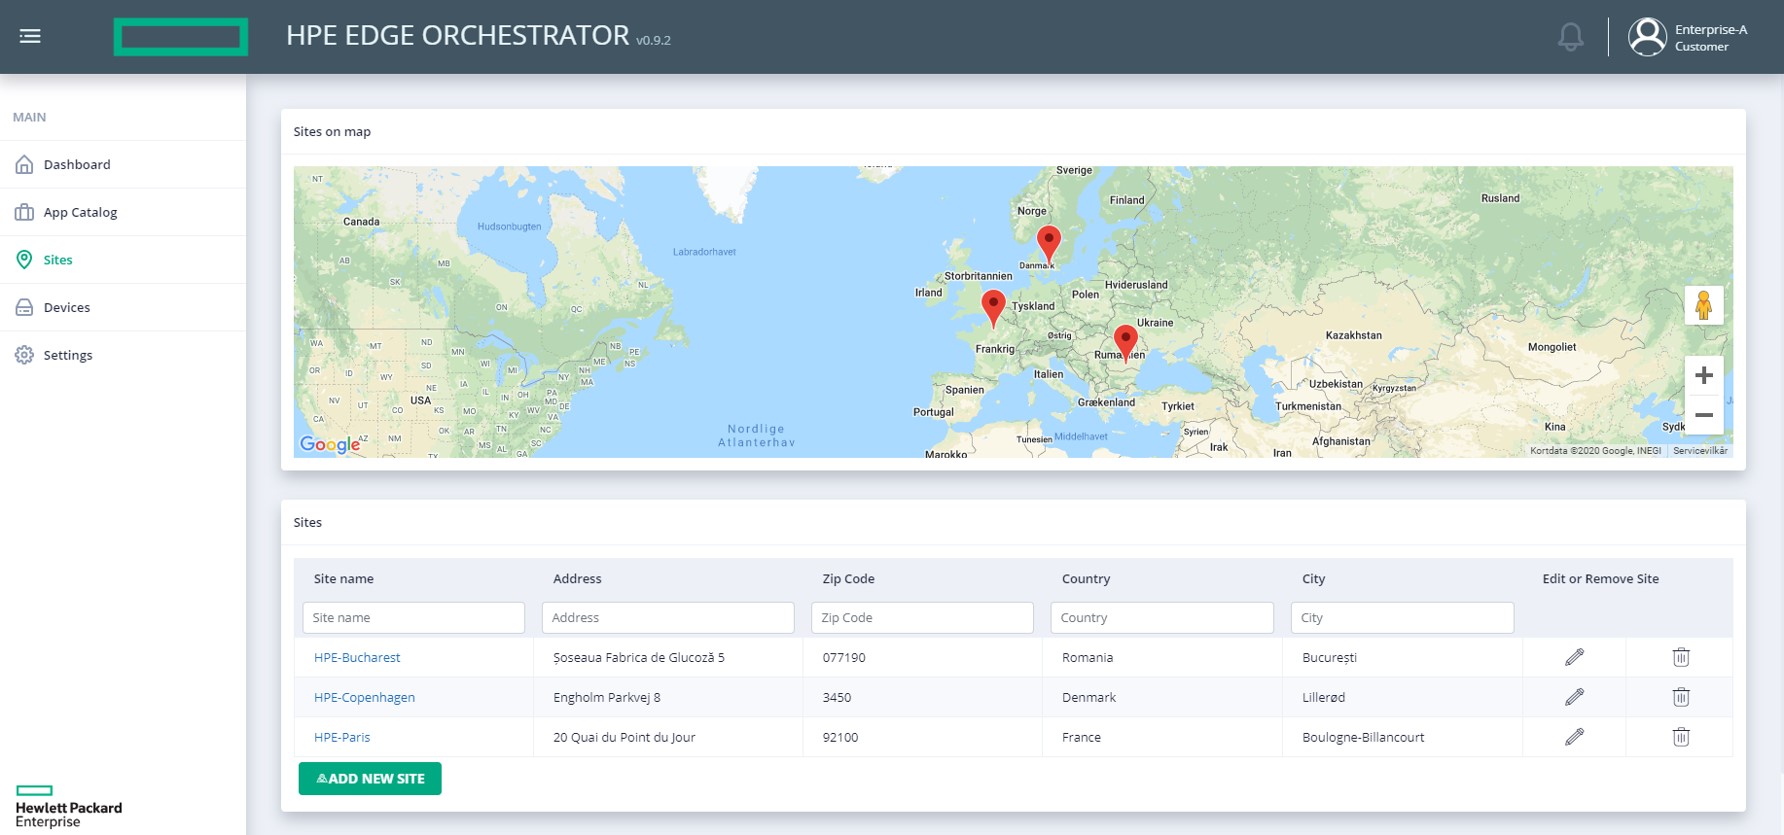
Task: Focus the City filter field
Action: (1402, 617)
